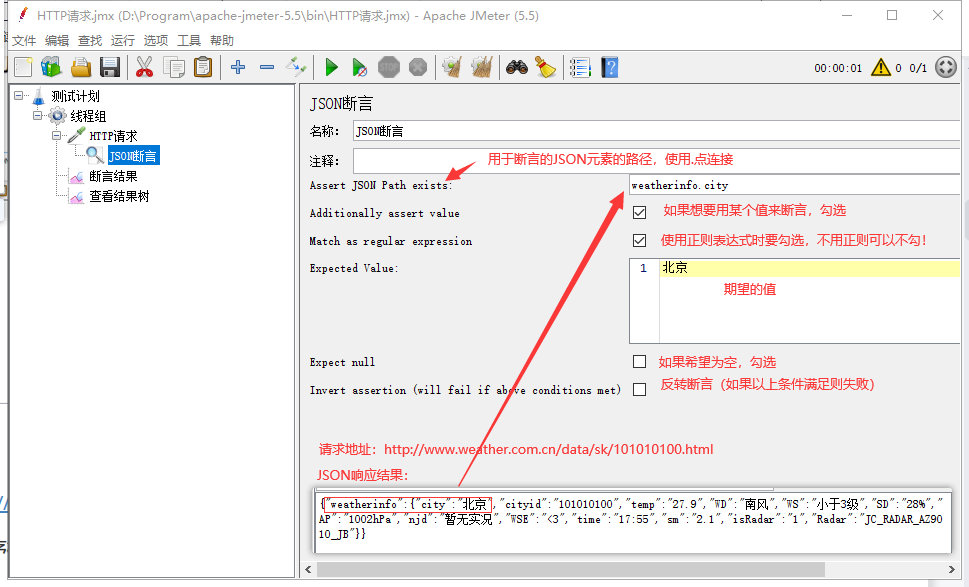Click the Clear All brooms icon

(482, 67)
